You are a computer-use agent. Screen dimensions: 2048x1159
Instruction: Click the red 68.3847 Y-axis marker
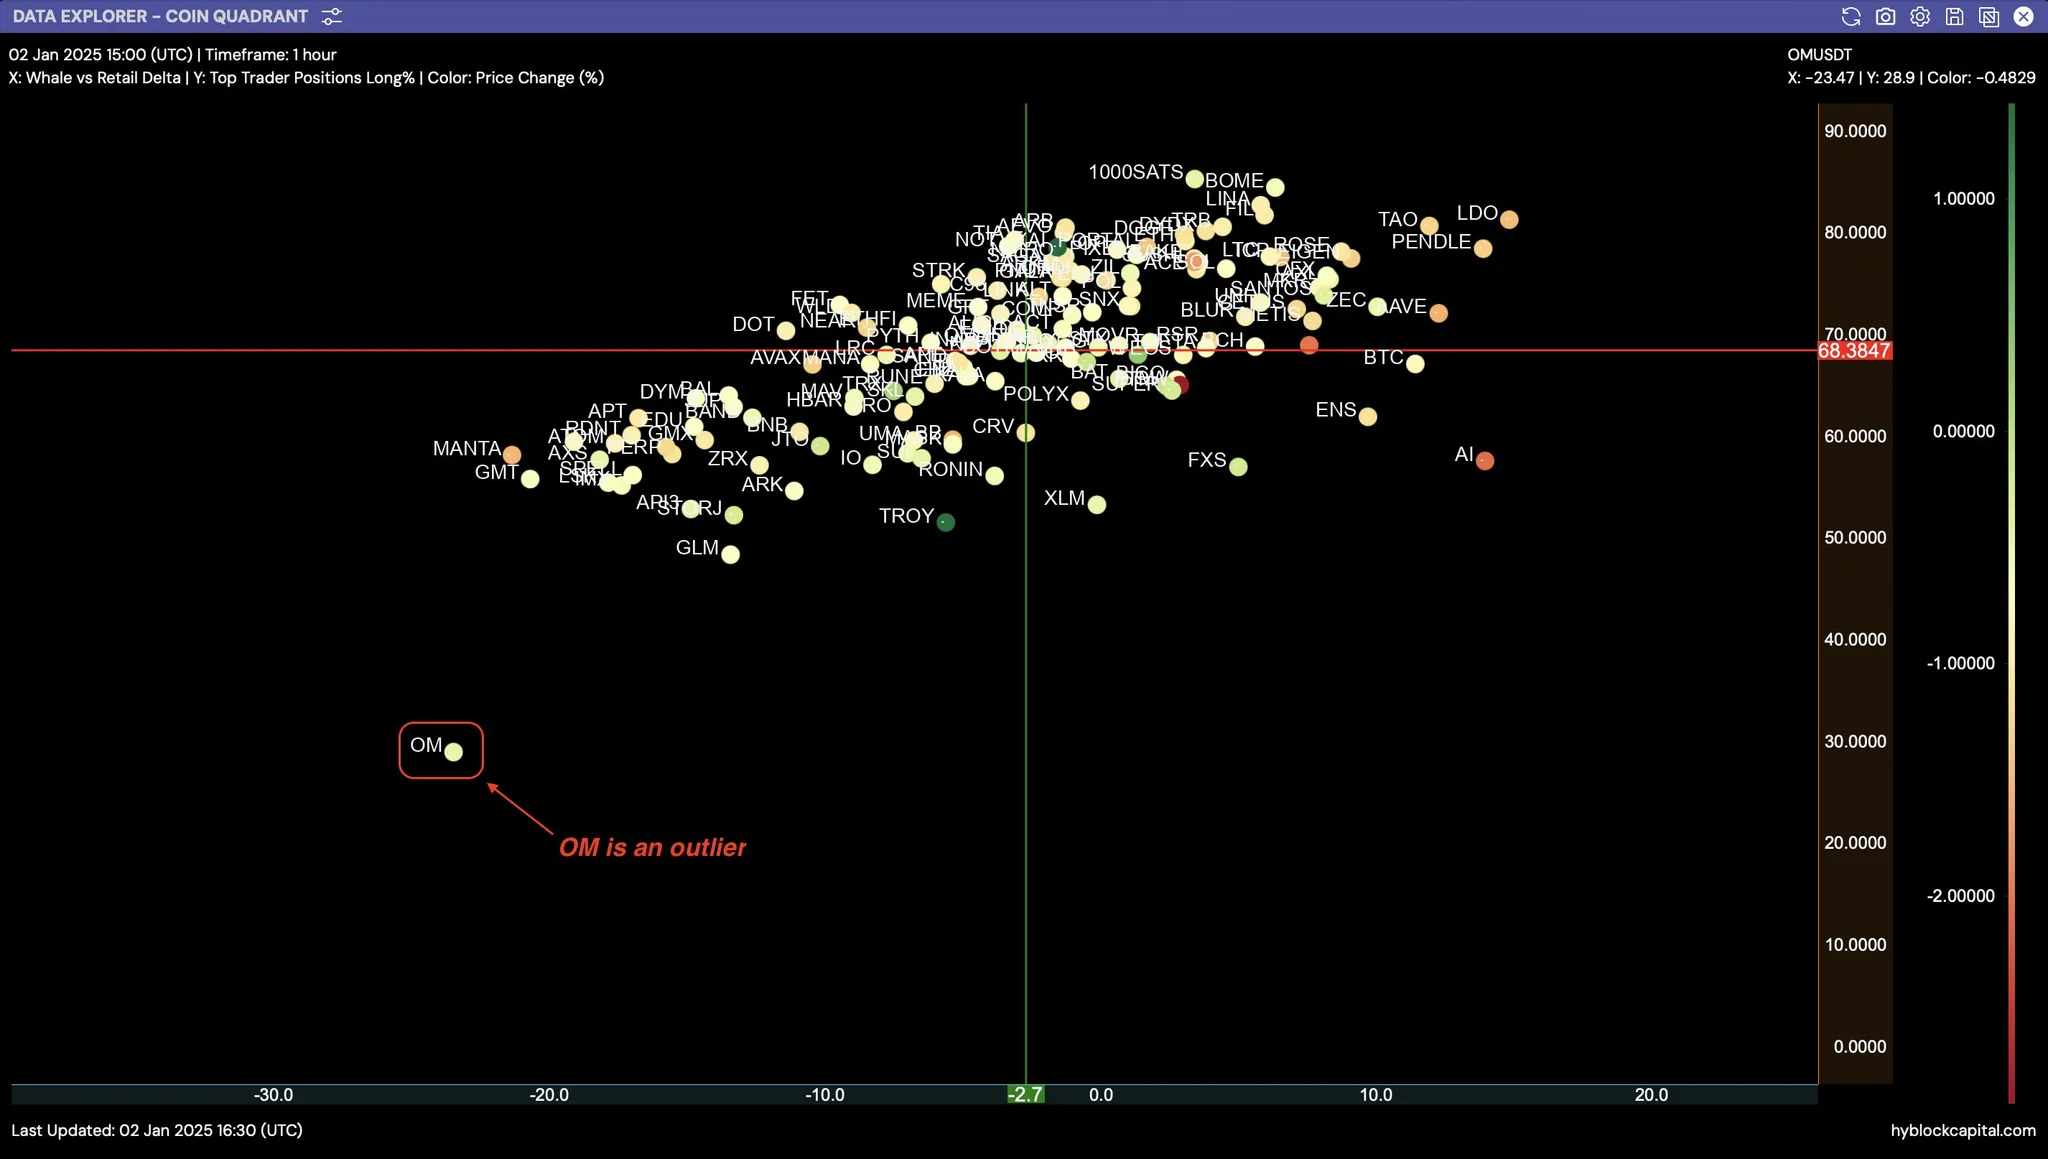[1854, 351]
